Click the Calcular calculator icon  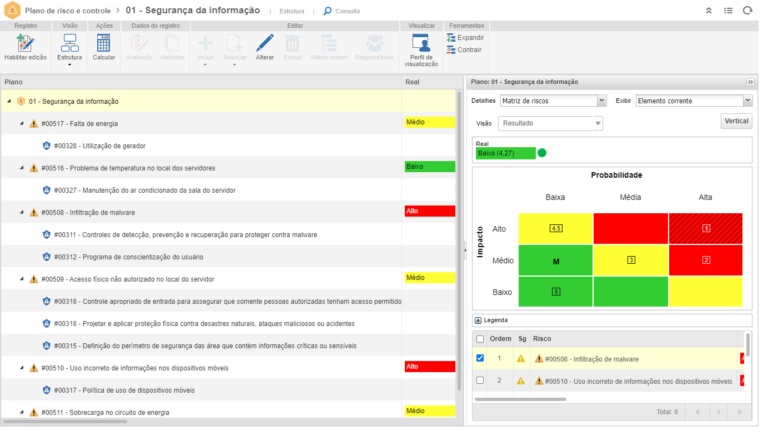pos(103,44)
